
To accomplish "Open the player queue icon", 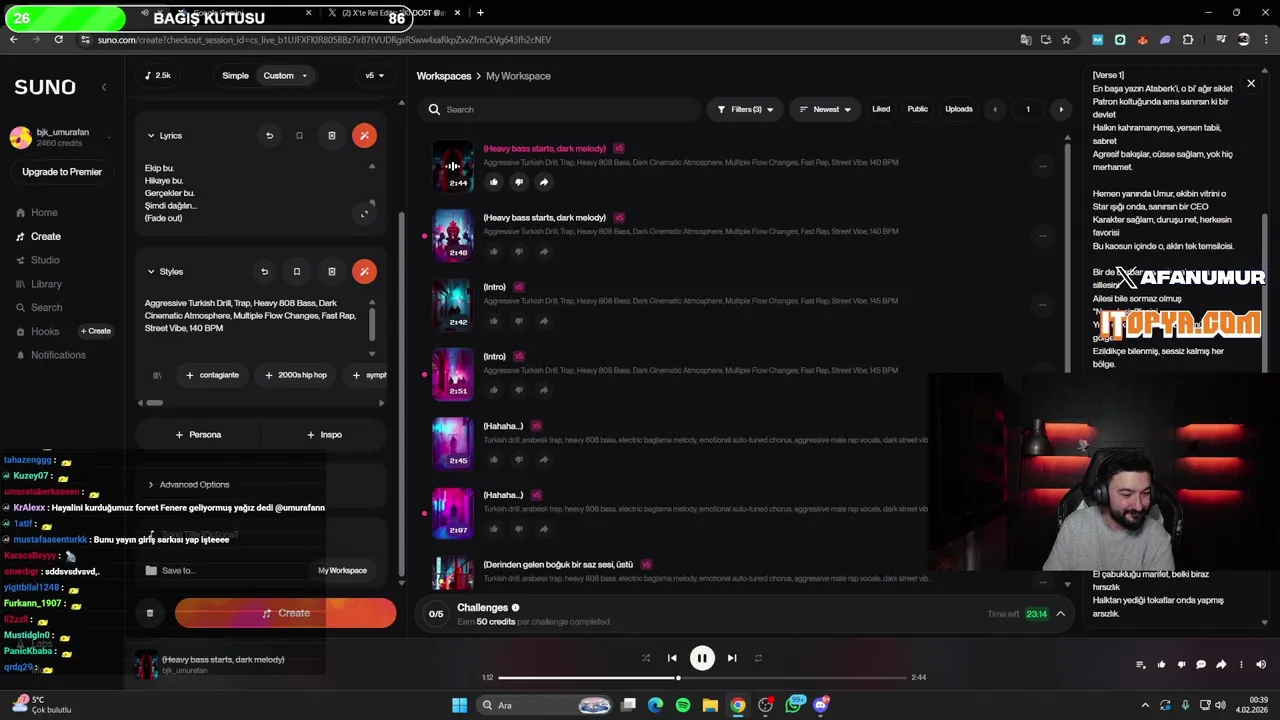I will coord(1141,665).
